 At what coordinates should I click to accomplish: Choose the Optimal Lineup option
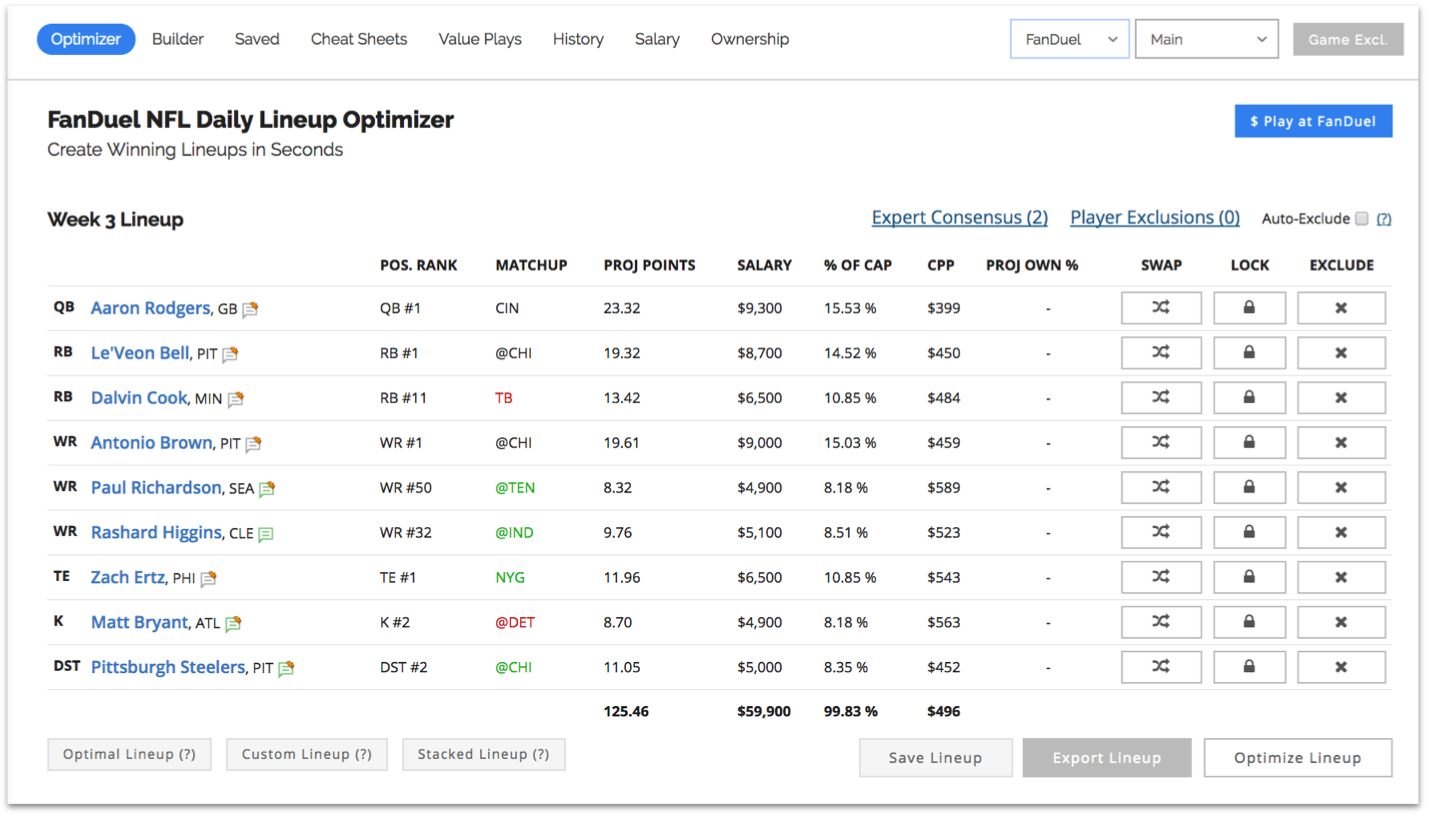129,754
